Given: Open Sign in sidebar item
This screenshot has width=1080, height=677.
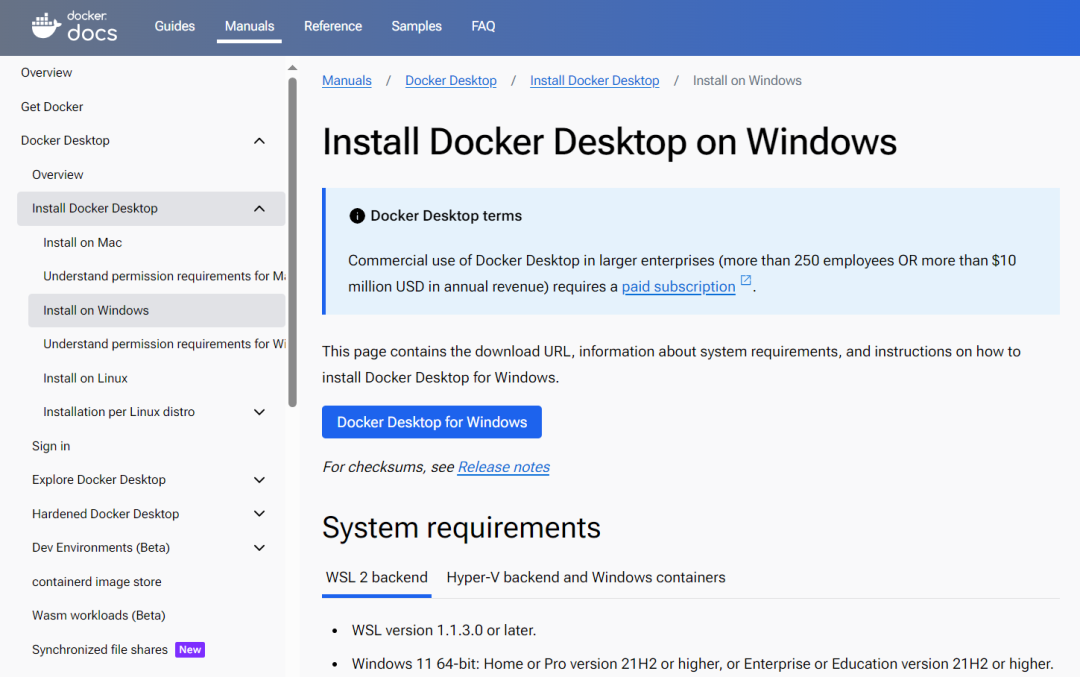Looking at the screenshot, I should [51, 446].
